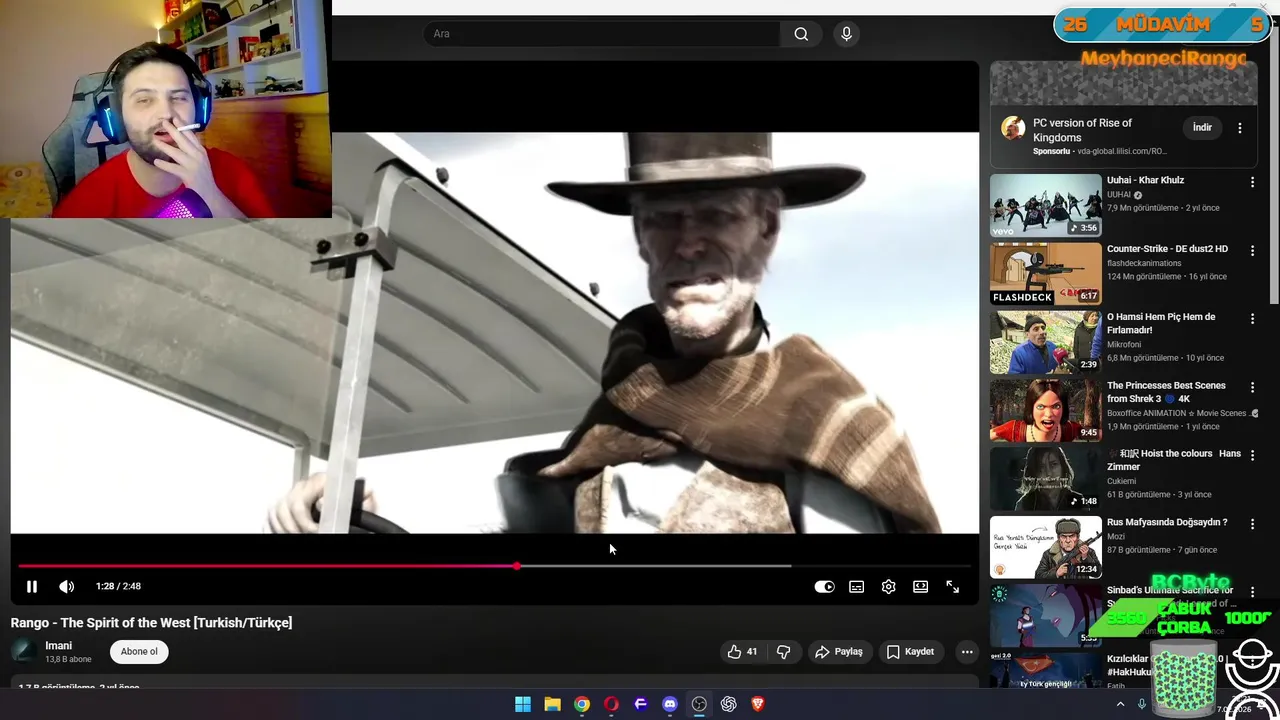
Task: Click the Cukiemi channel name
Action: coord(1121,481)
